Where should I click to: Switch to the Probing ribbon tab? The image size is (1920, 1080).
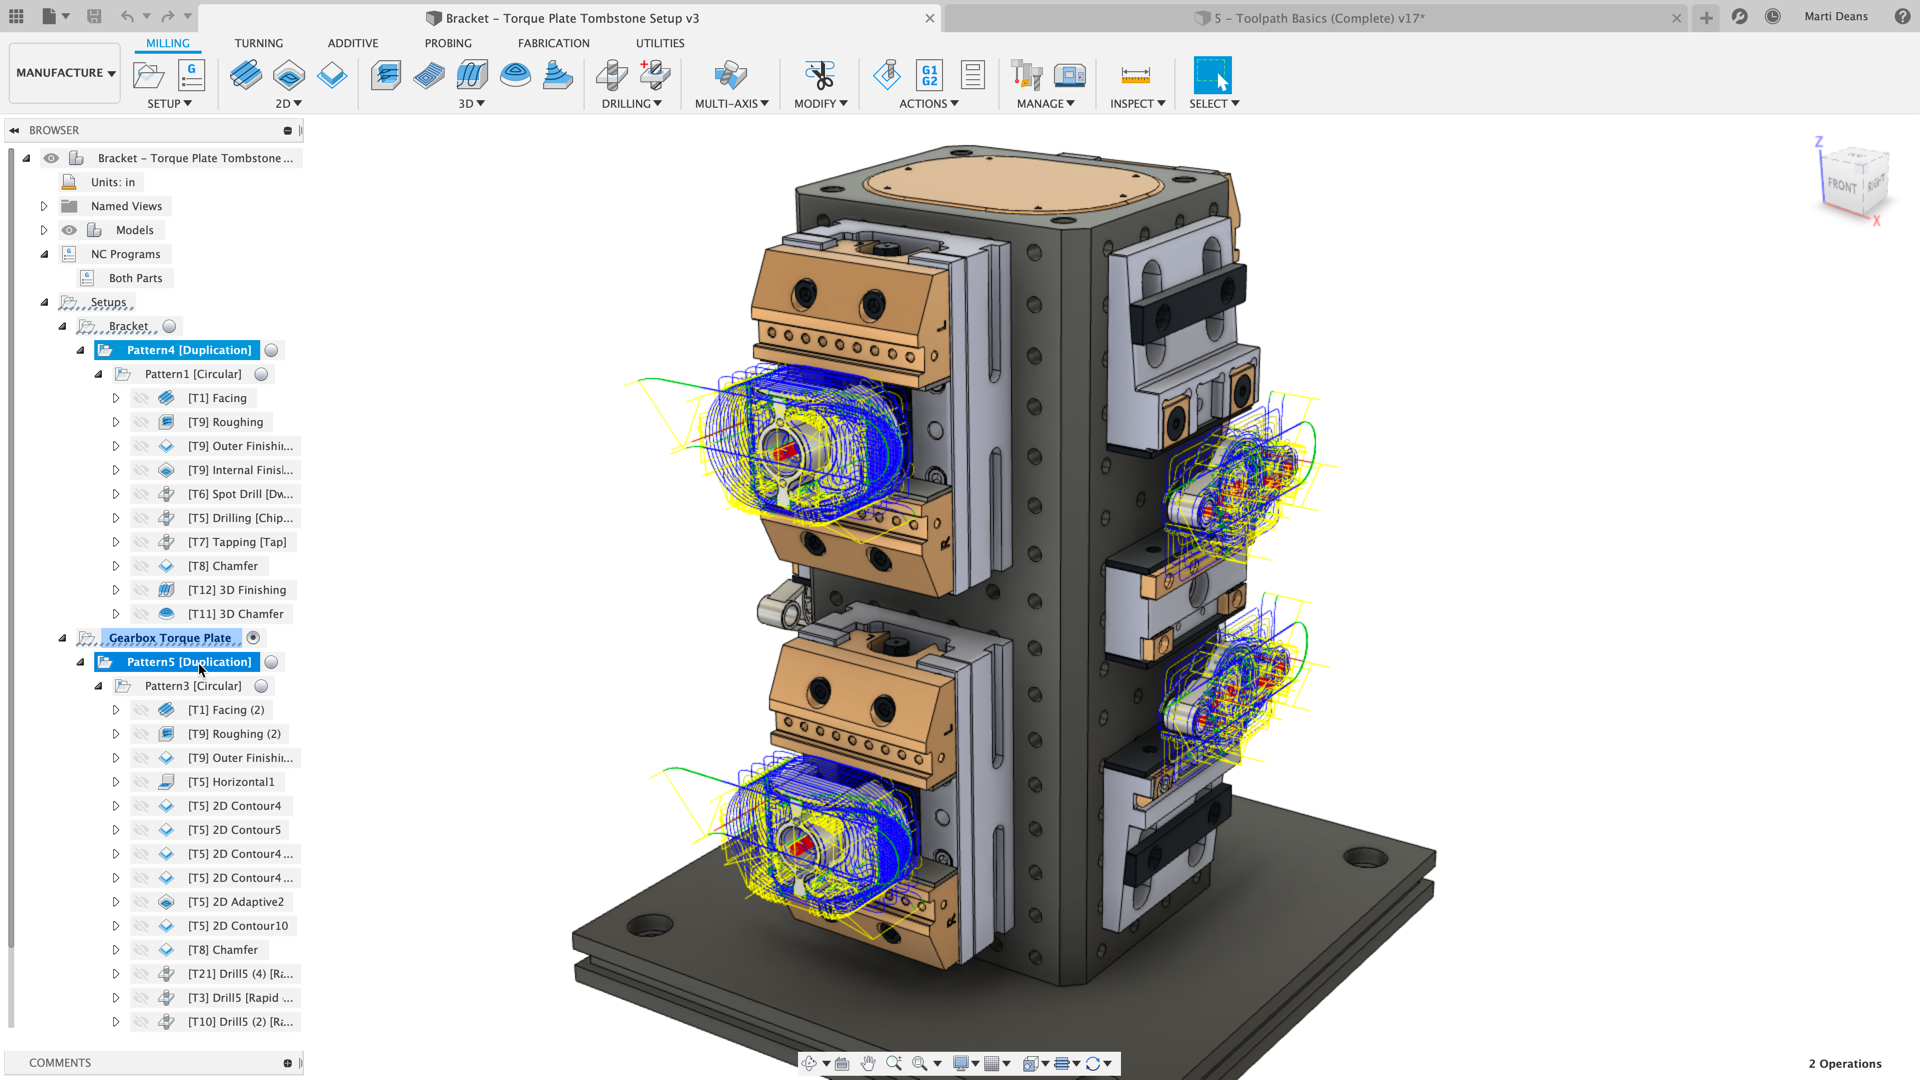coord(447,42)
